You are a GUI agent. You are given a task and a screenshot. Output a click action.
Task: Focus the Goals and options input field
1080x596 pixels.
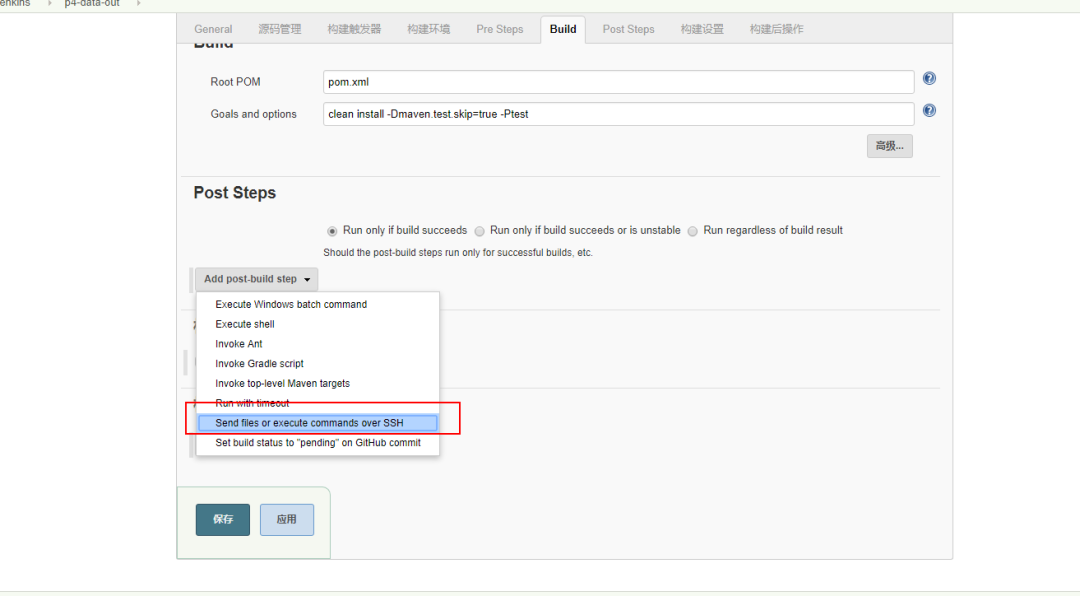[619, 114]
